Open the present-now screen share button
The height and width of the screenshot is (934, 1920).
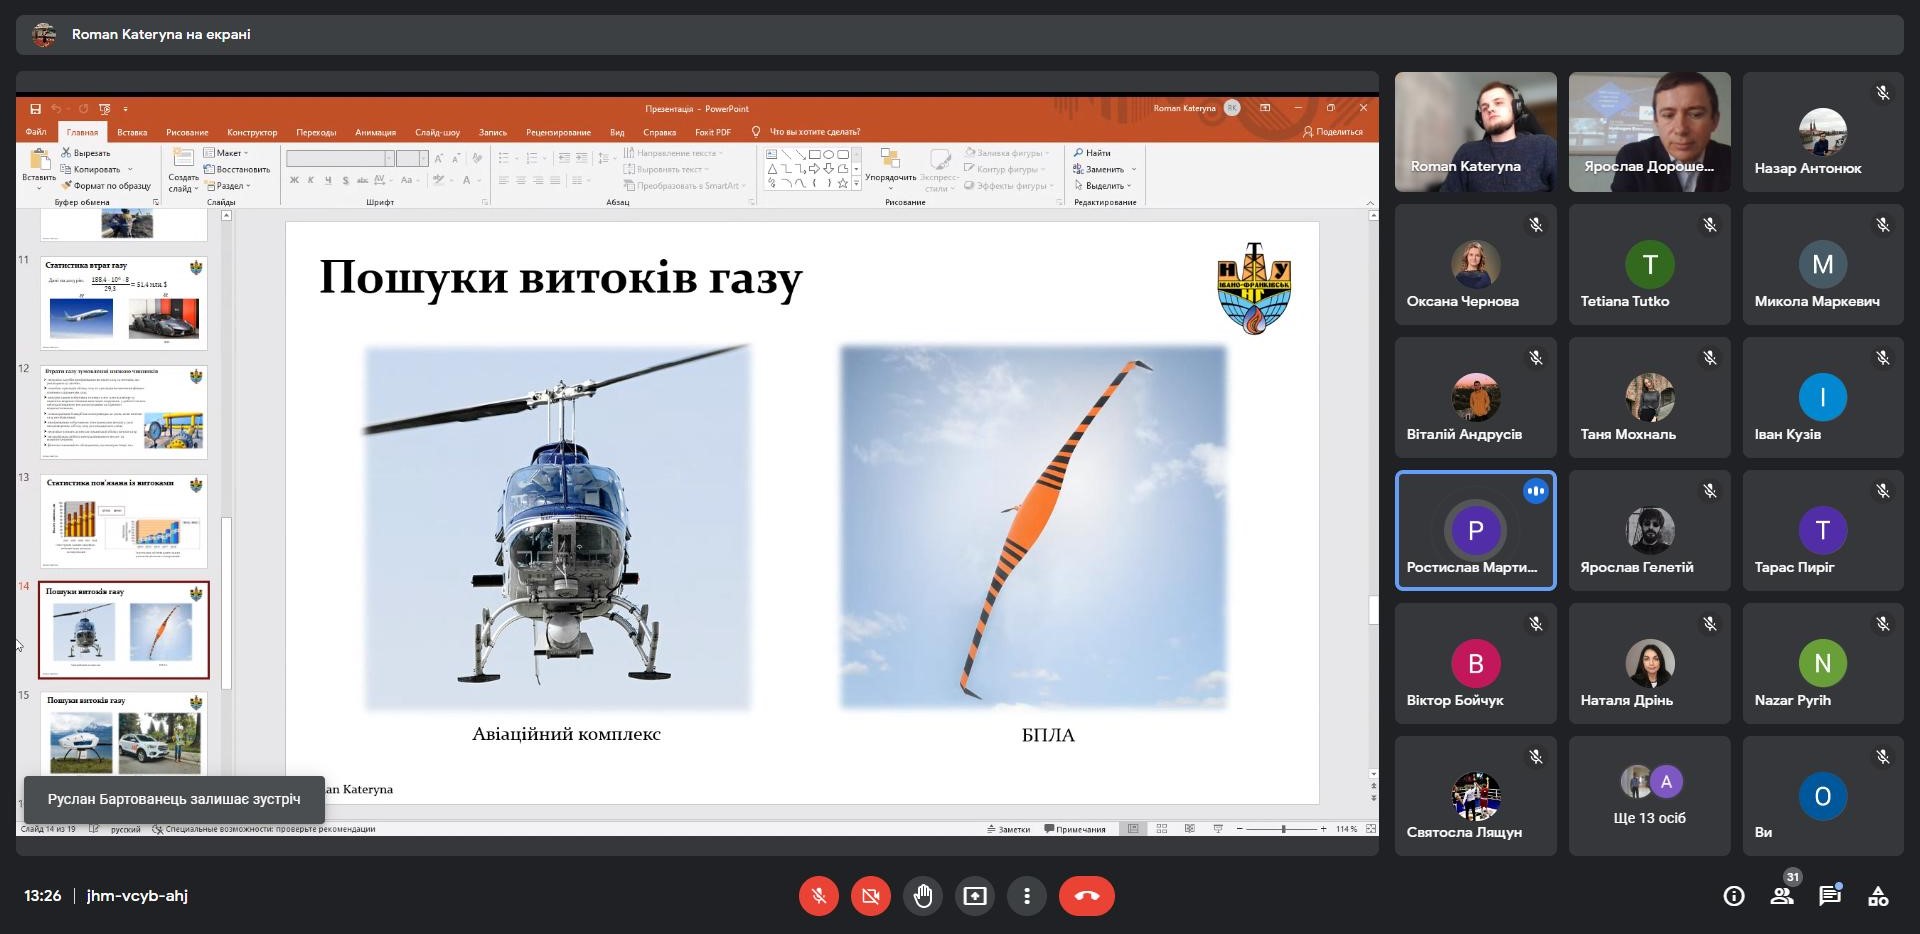pyautogui.click(x=974, y=896)
